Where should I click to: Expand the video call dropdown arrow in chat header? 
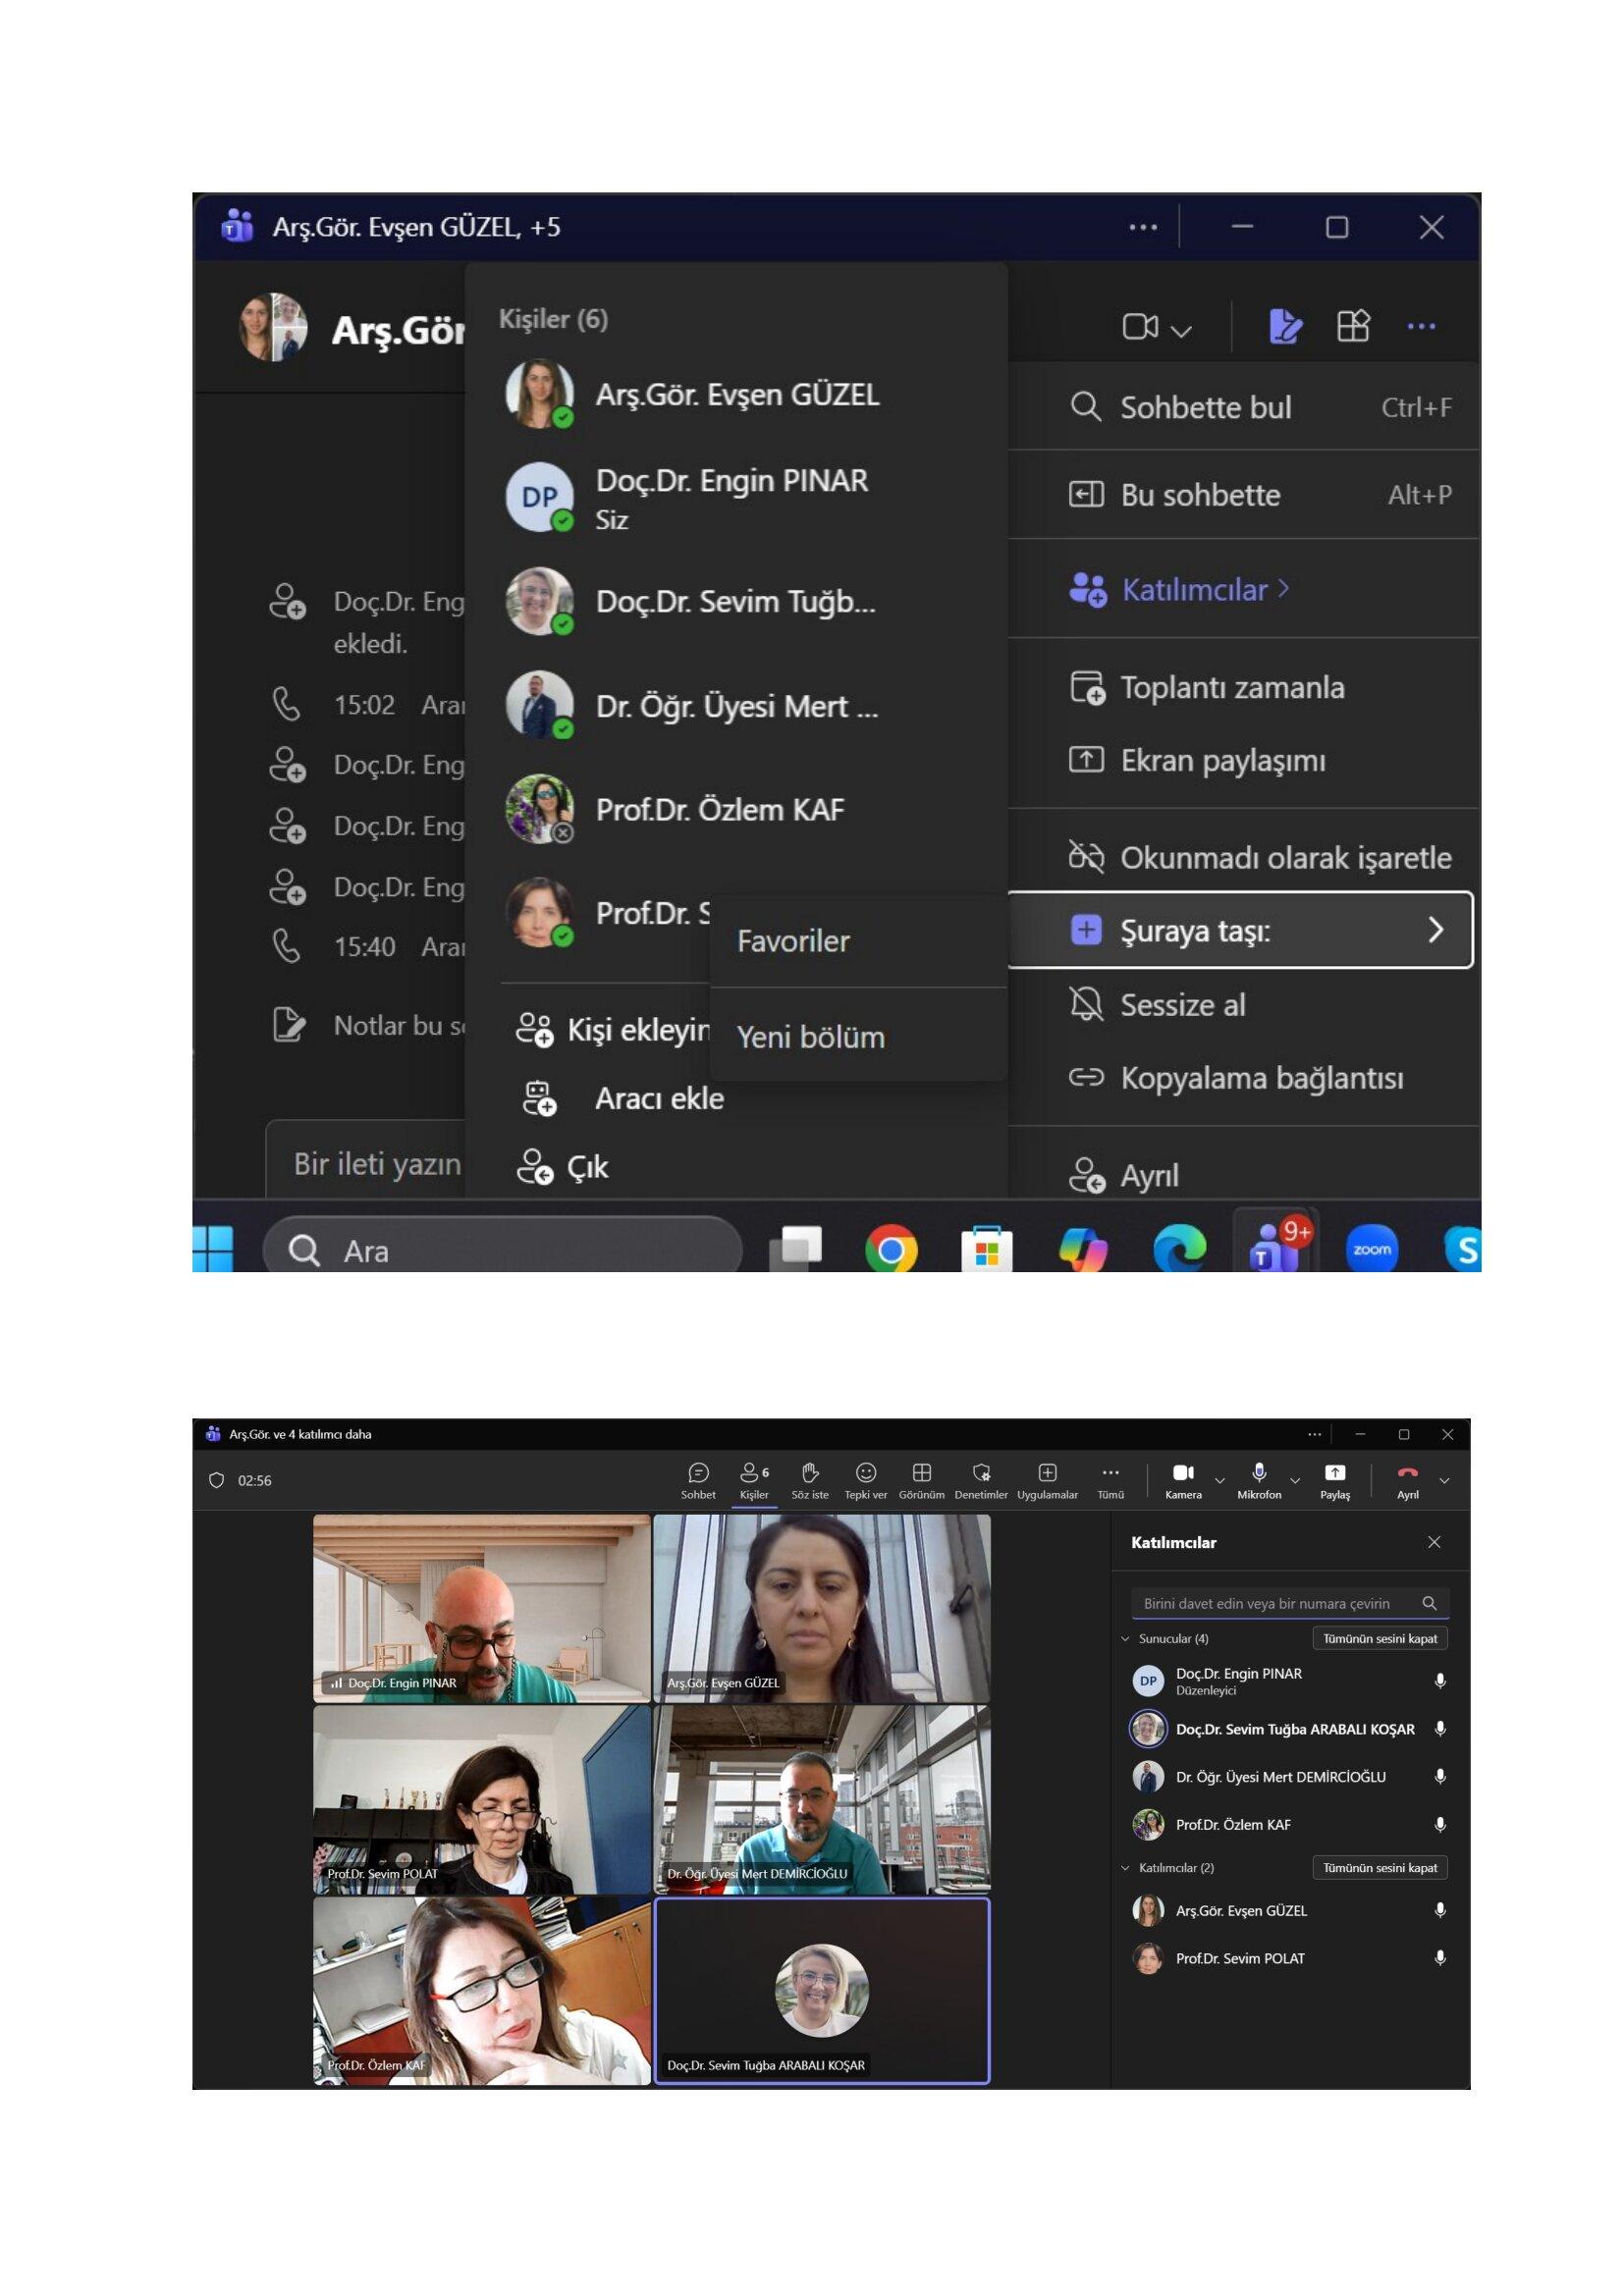point(1181,330)
